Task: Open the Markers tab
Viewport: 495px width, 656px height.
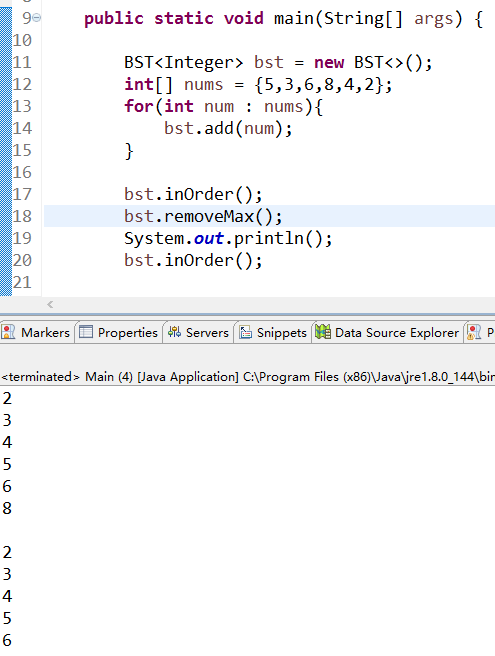Action: 37,333
